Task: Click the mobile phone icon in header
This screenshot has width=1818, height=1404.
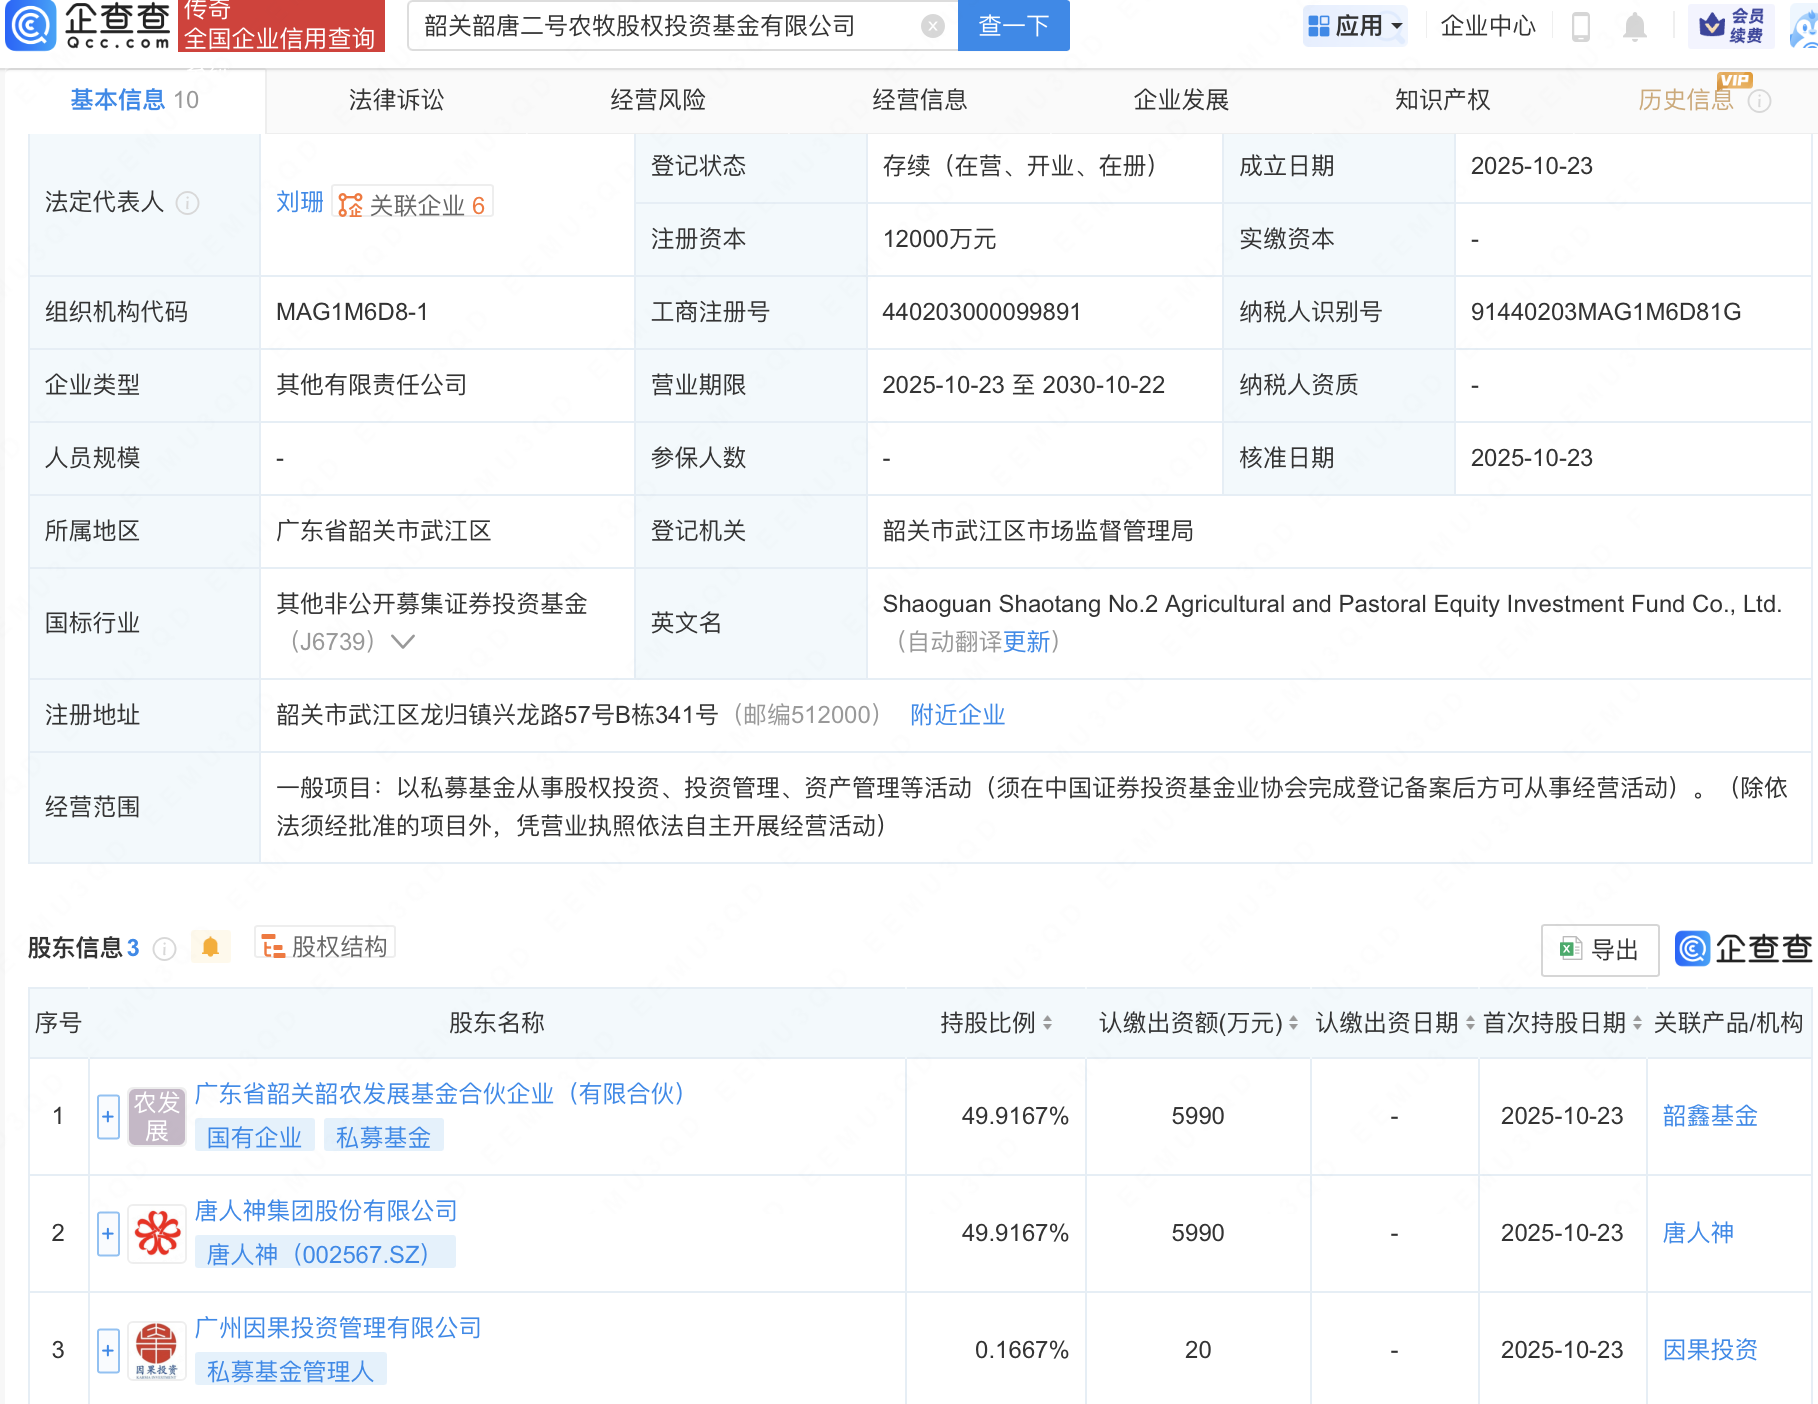Action: click(1580, 26)
